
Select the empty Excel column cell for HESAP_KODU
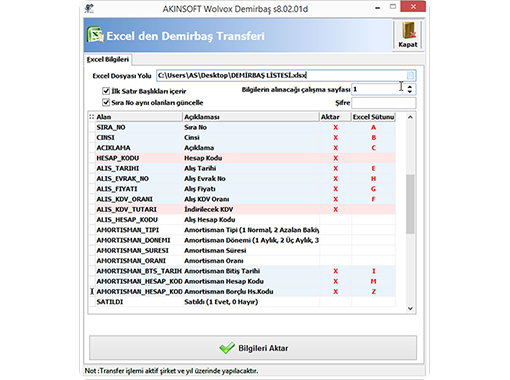tap(373, 158)
